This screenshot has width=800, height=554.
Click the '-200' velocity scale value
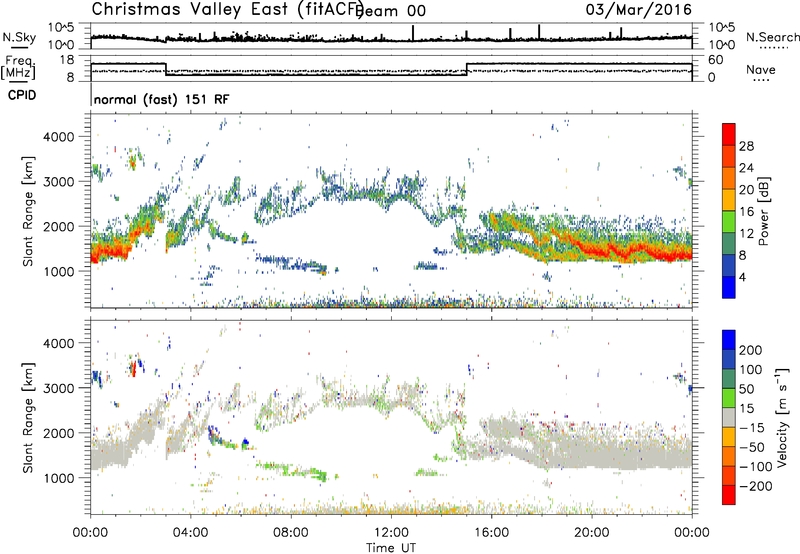tap(754, 486)
